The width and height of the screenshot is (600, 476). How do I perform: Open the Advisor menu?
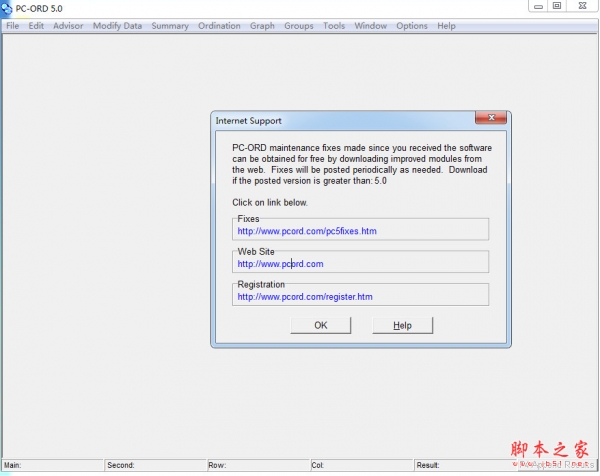[x=68, y=26]
